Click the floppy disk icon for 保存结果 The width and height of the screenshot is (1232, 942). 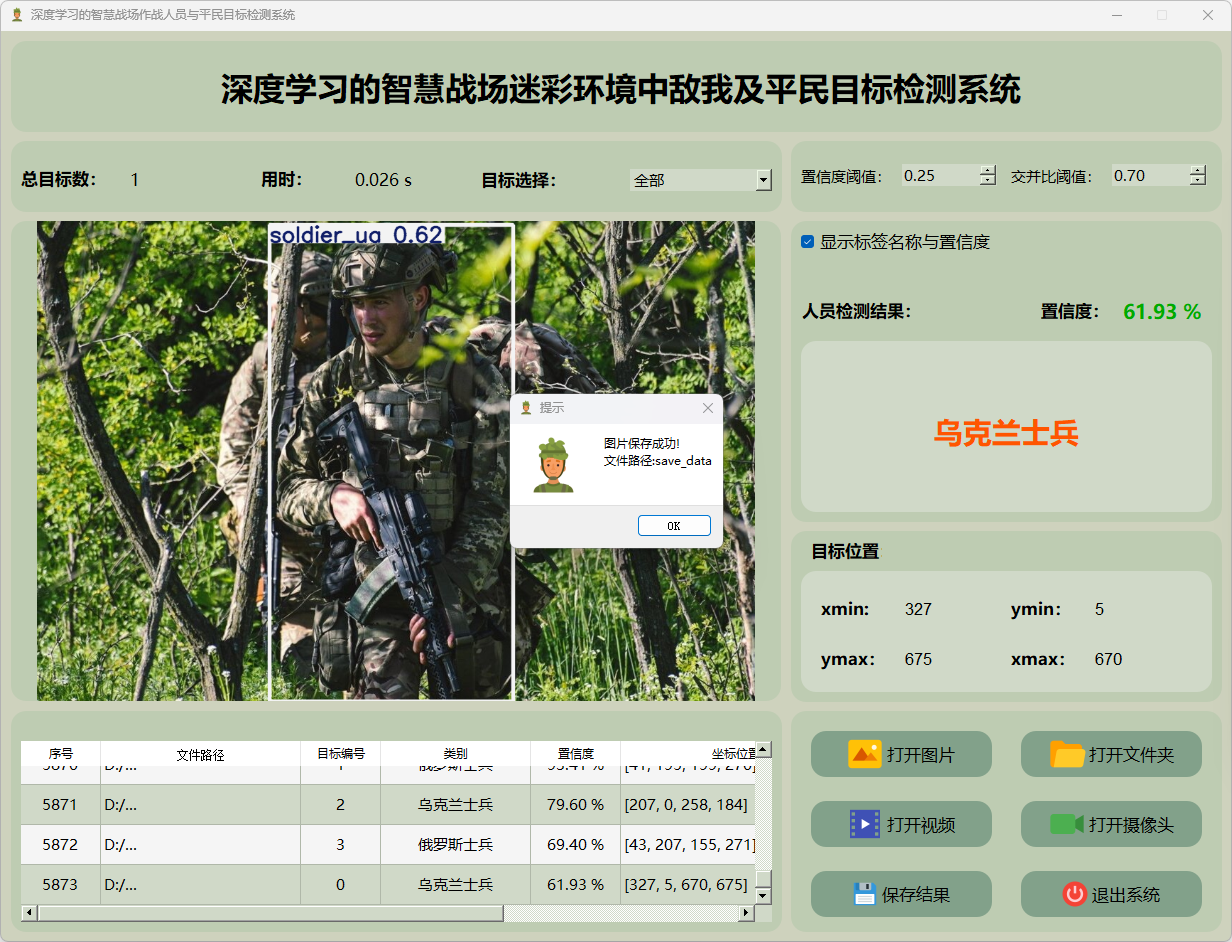[x=865, y=894]
